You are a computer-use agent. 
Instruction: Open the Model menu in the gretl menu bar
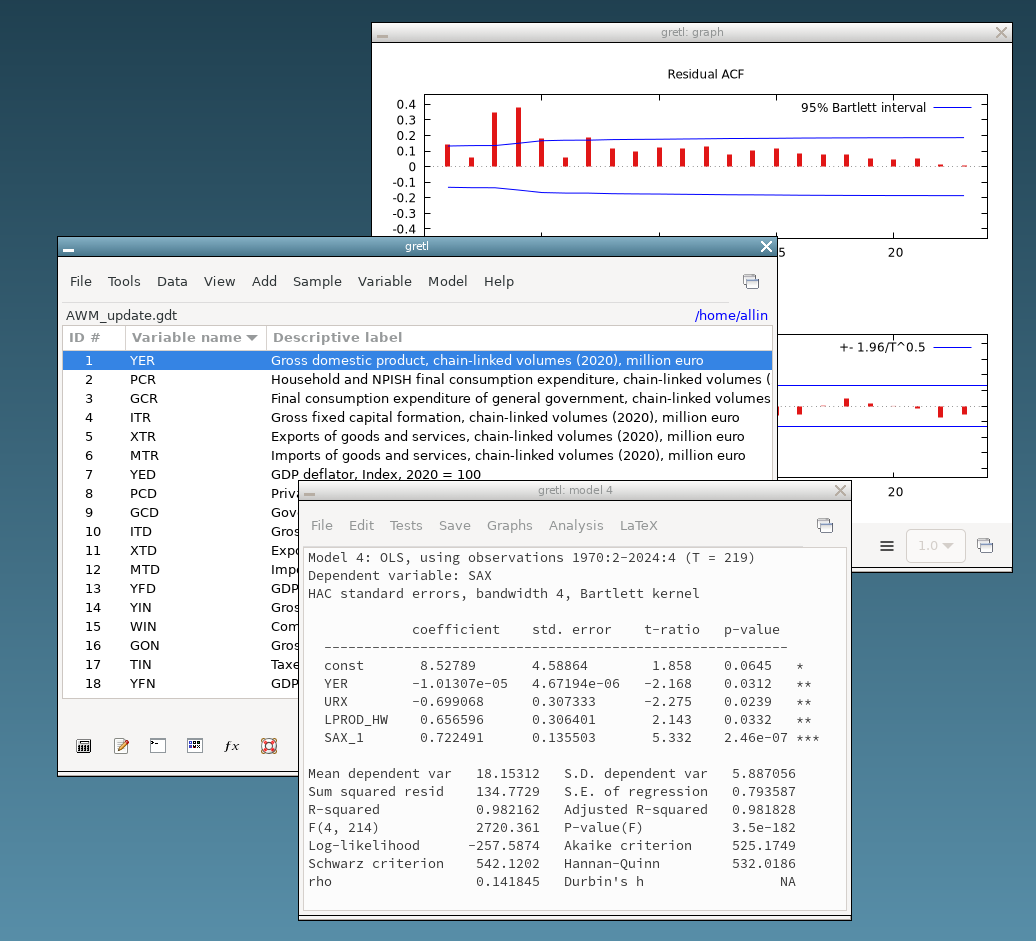[447, 282]
